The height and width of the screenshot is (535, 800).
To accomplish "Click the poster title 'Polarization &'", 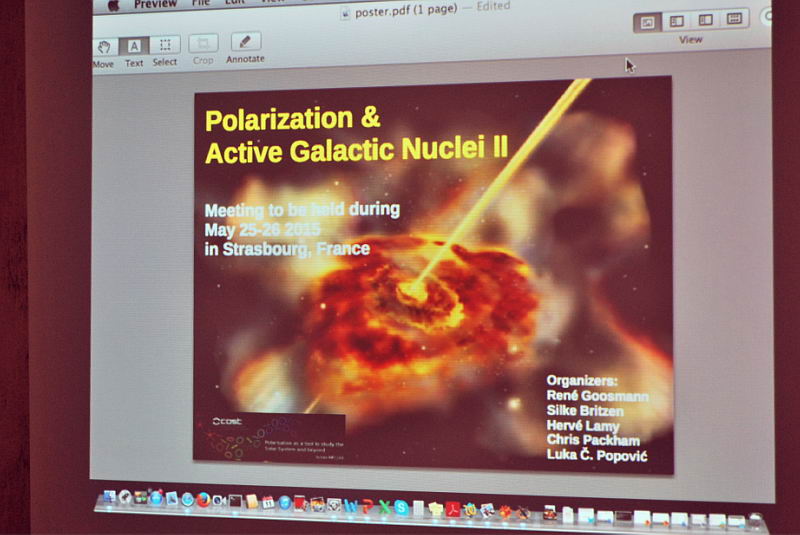I will pyautogui.click(x=293, y=119).
